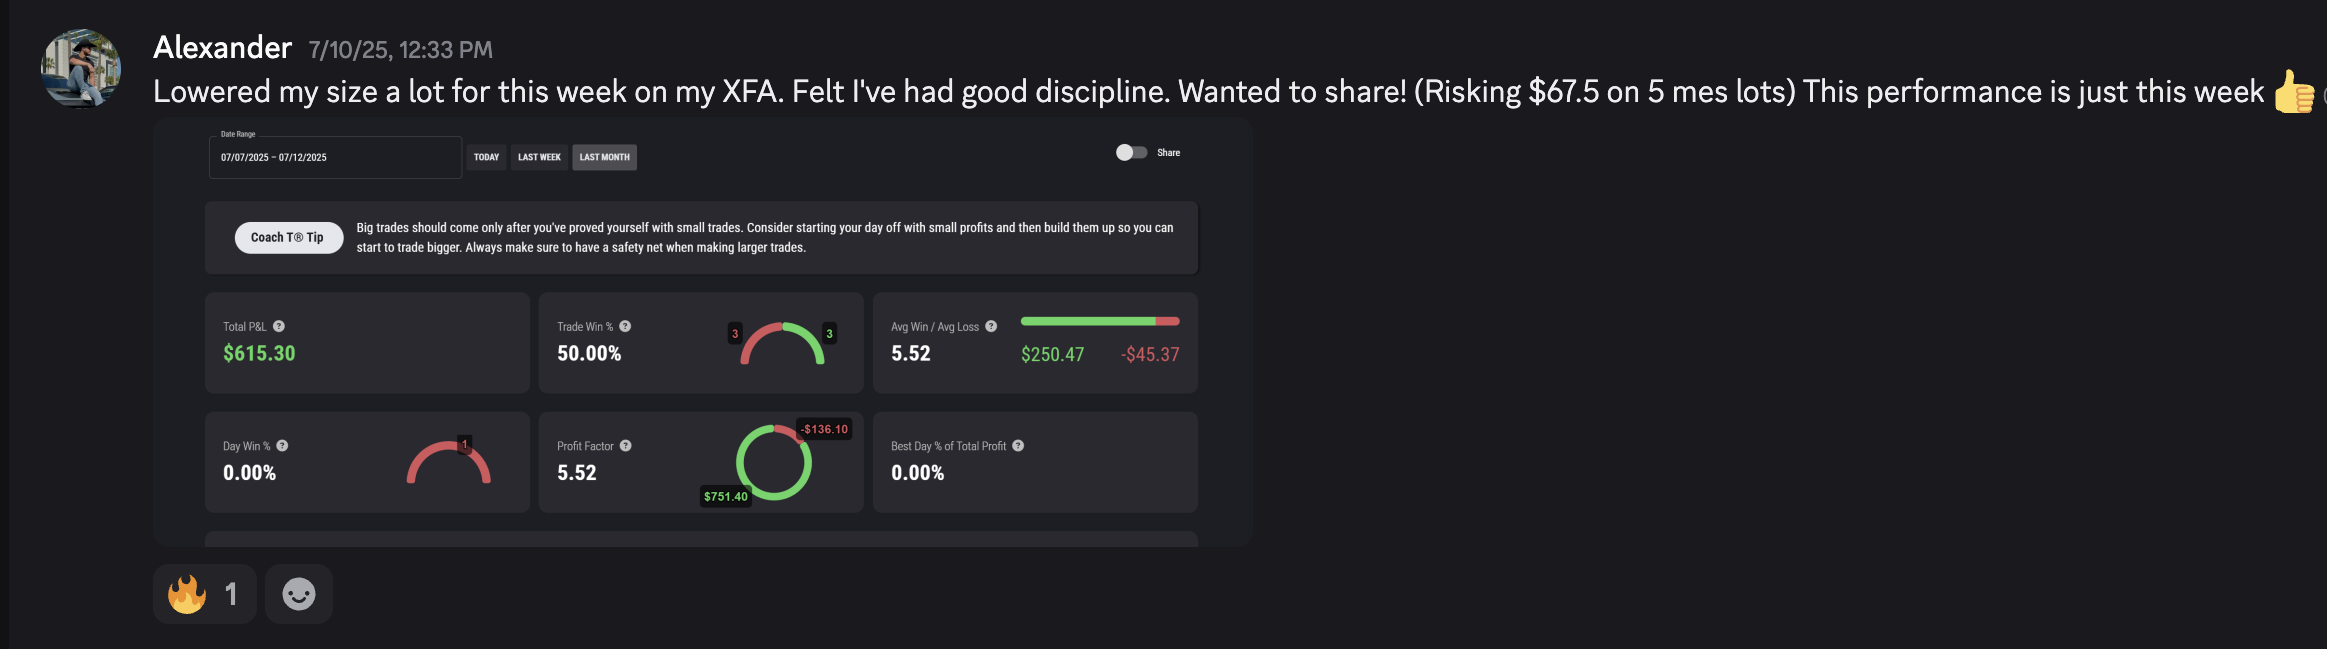
Task: Click the Trade Win % help icon
Action: pyautogui.click(x=625, y=326)
